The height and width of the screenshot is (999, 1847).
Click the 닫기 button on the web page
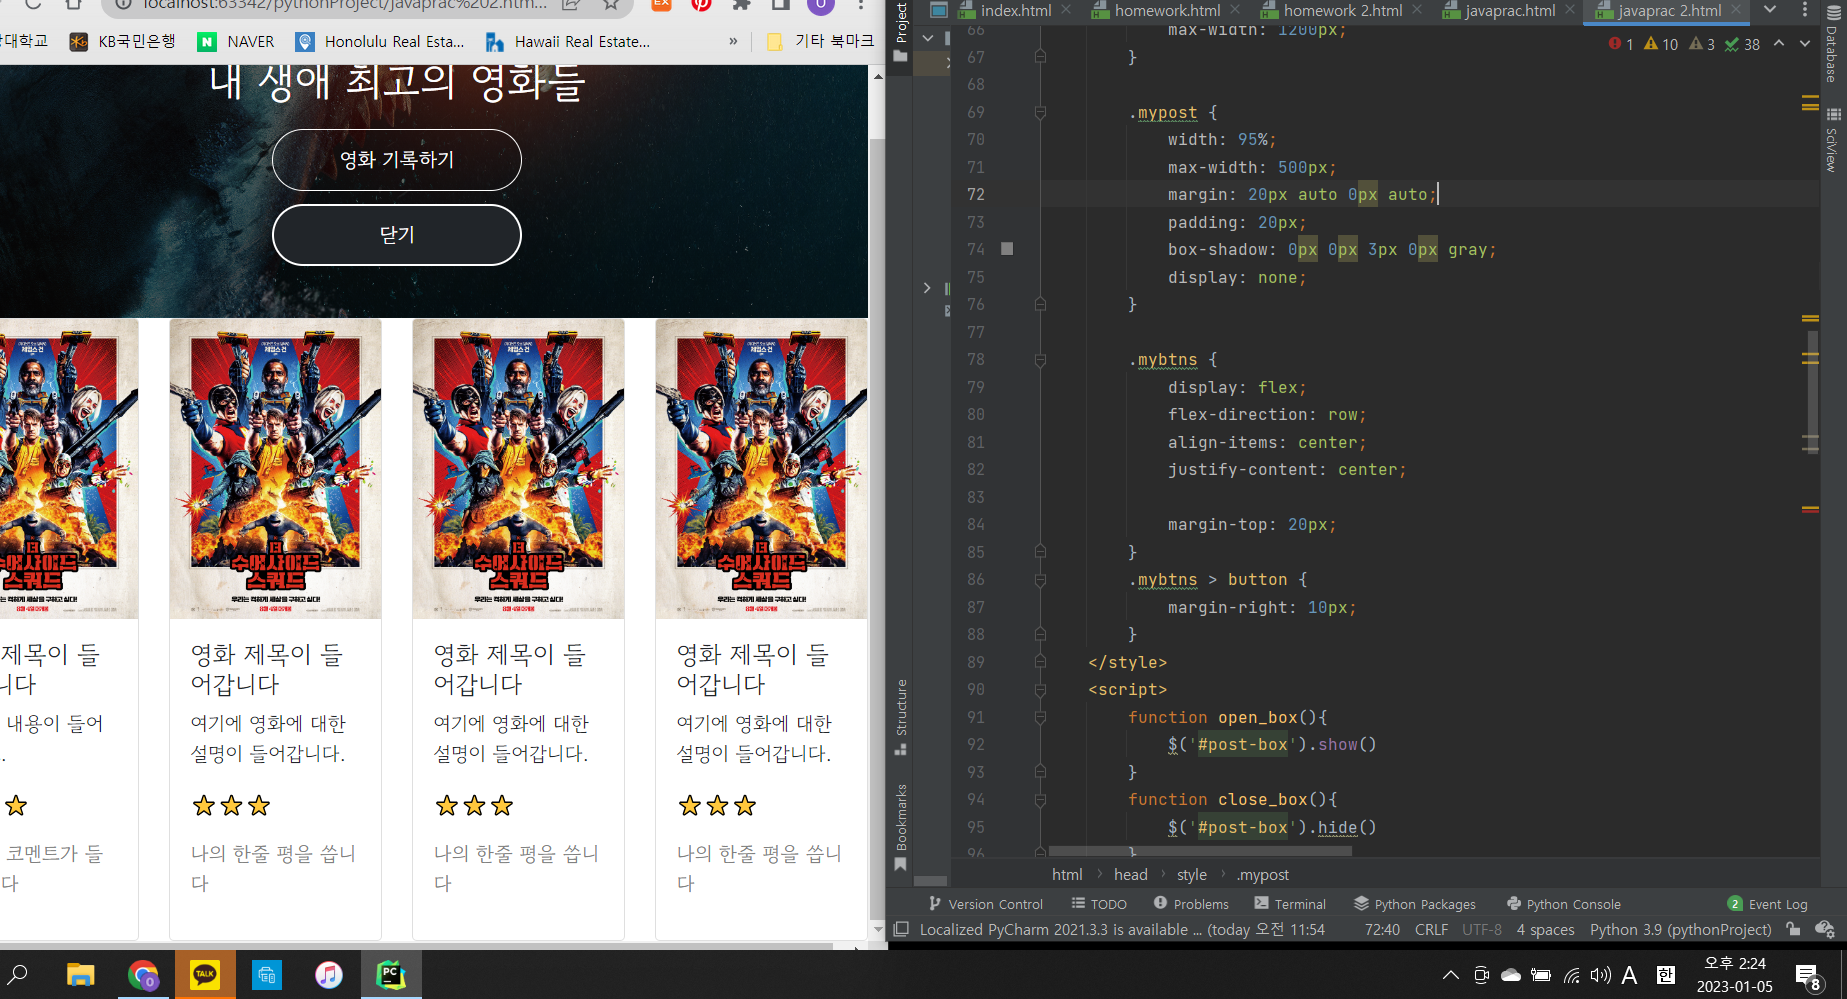397,235
